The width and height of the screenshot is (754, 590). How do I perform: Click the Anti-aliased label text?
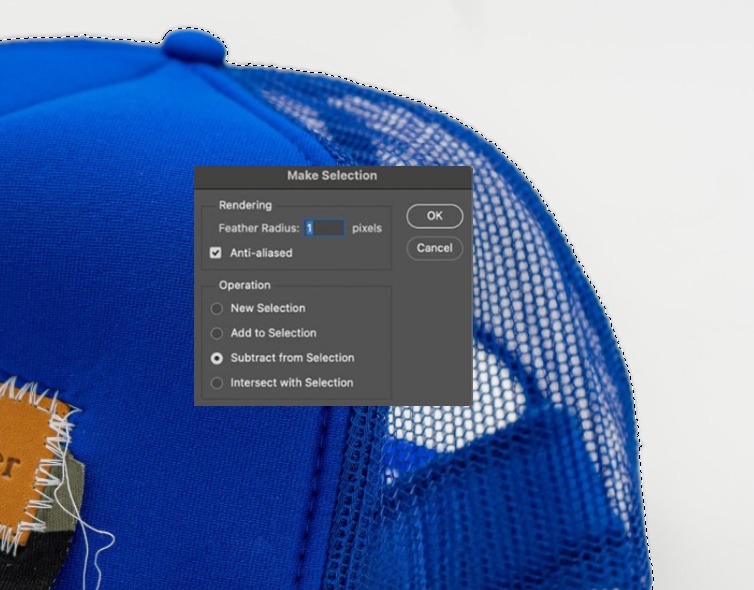261,253
